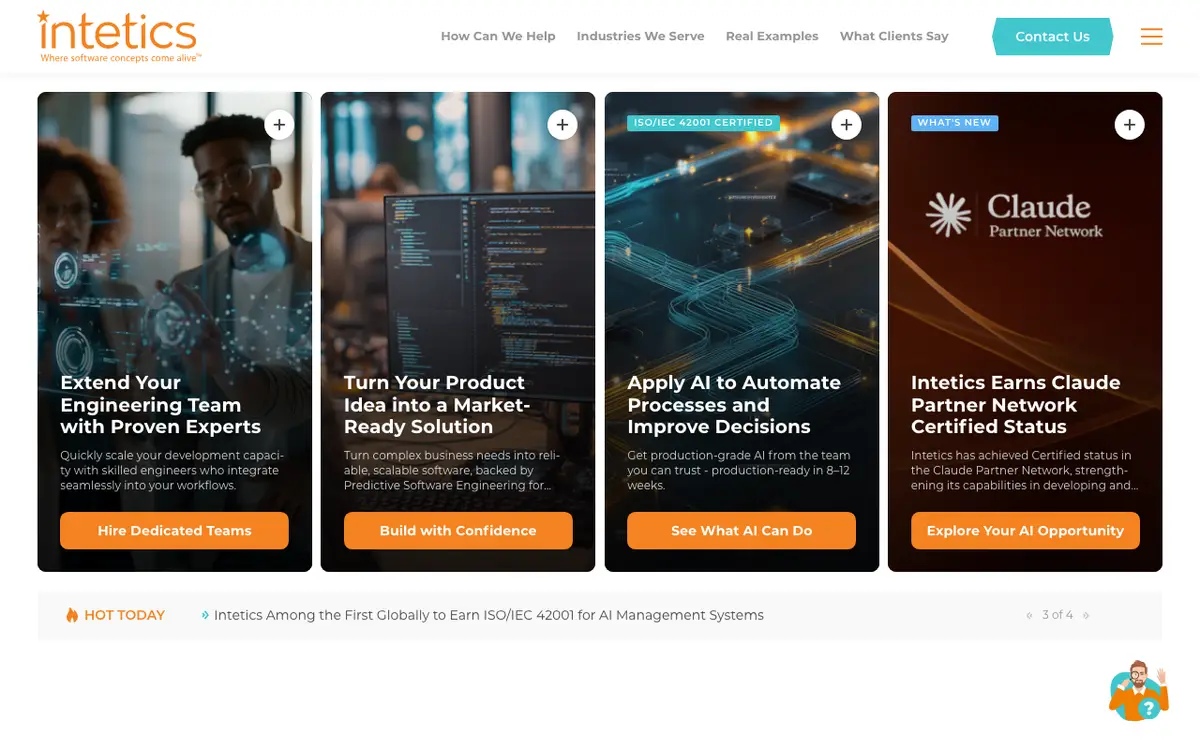Screen dimensions: 1200x750
Task: Click the Hire Dedicated Teams button
Action: pos(174,531)
